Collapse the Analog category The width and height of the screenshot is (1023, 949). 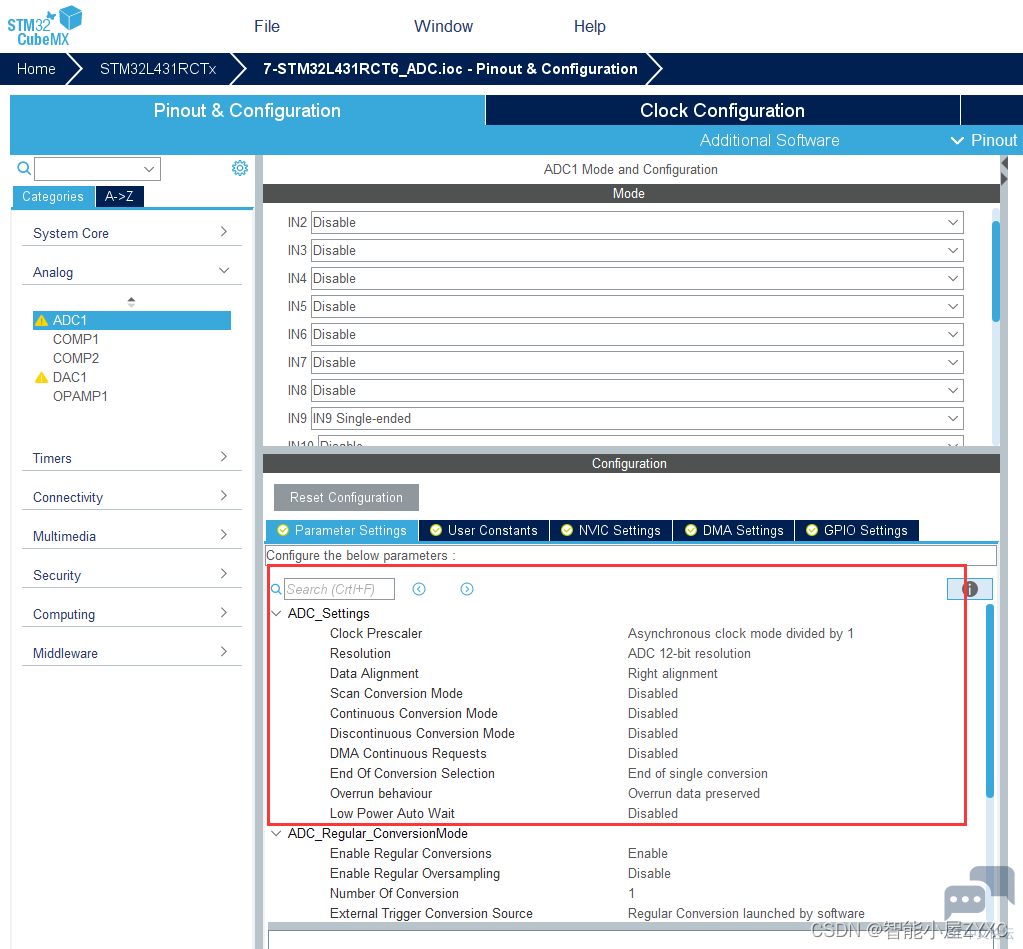click(131, 272)
